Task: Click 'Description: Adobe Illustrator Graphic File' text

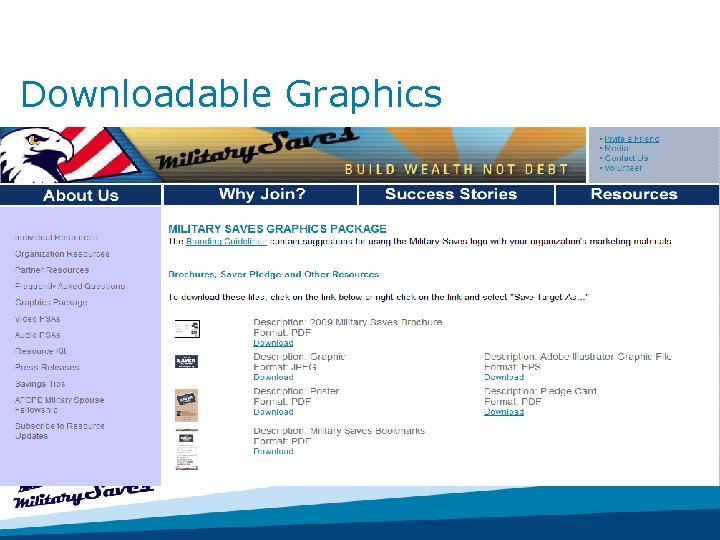Action: 578,356
